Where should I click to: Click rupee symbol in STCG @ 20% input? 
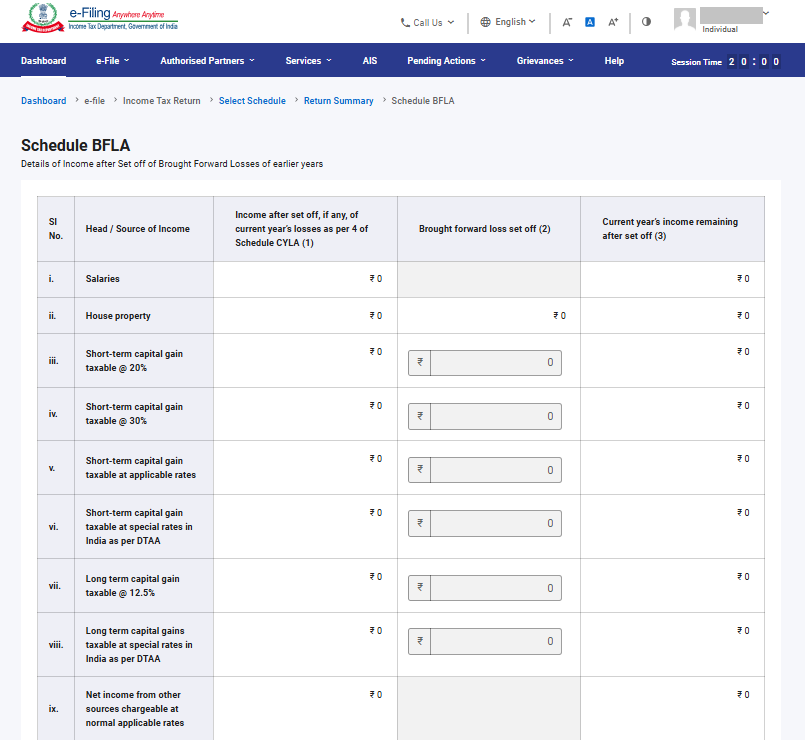[x=419, y=363]
